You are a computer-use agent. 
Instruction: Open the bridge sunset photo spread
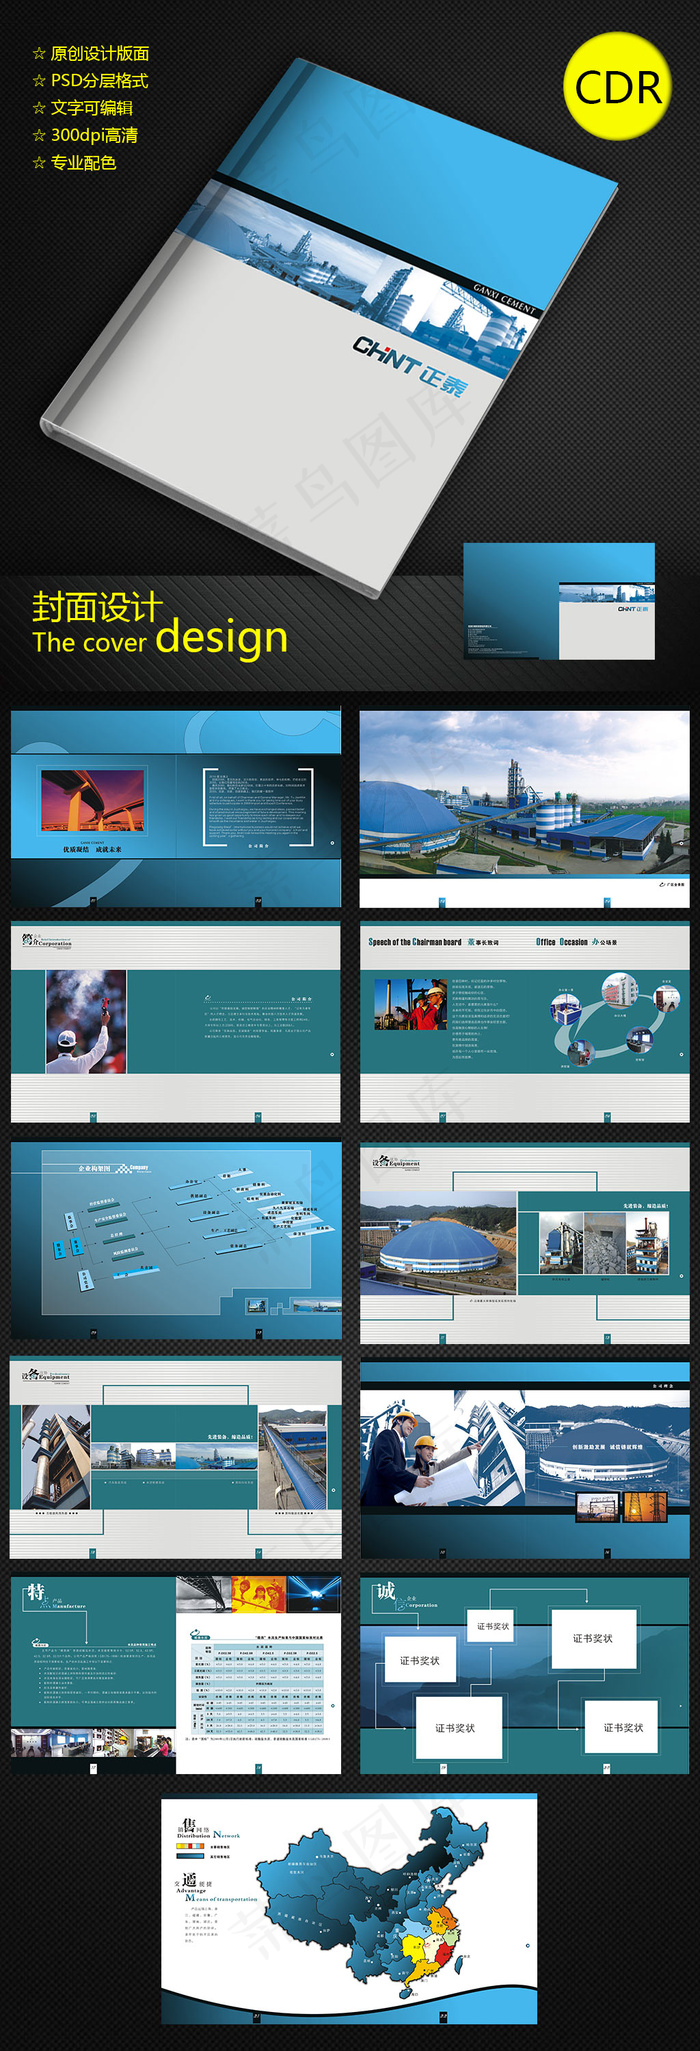[x=176, y=808]
